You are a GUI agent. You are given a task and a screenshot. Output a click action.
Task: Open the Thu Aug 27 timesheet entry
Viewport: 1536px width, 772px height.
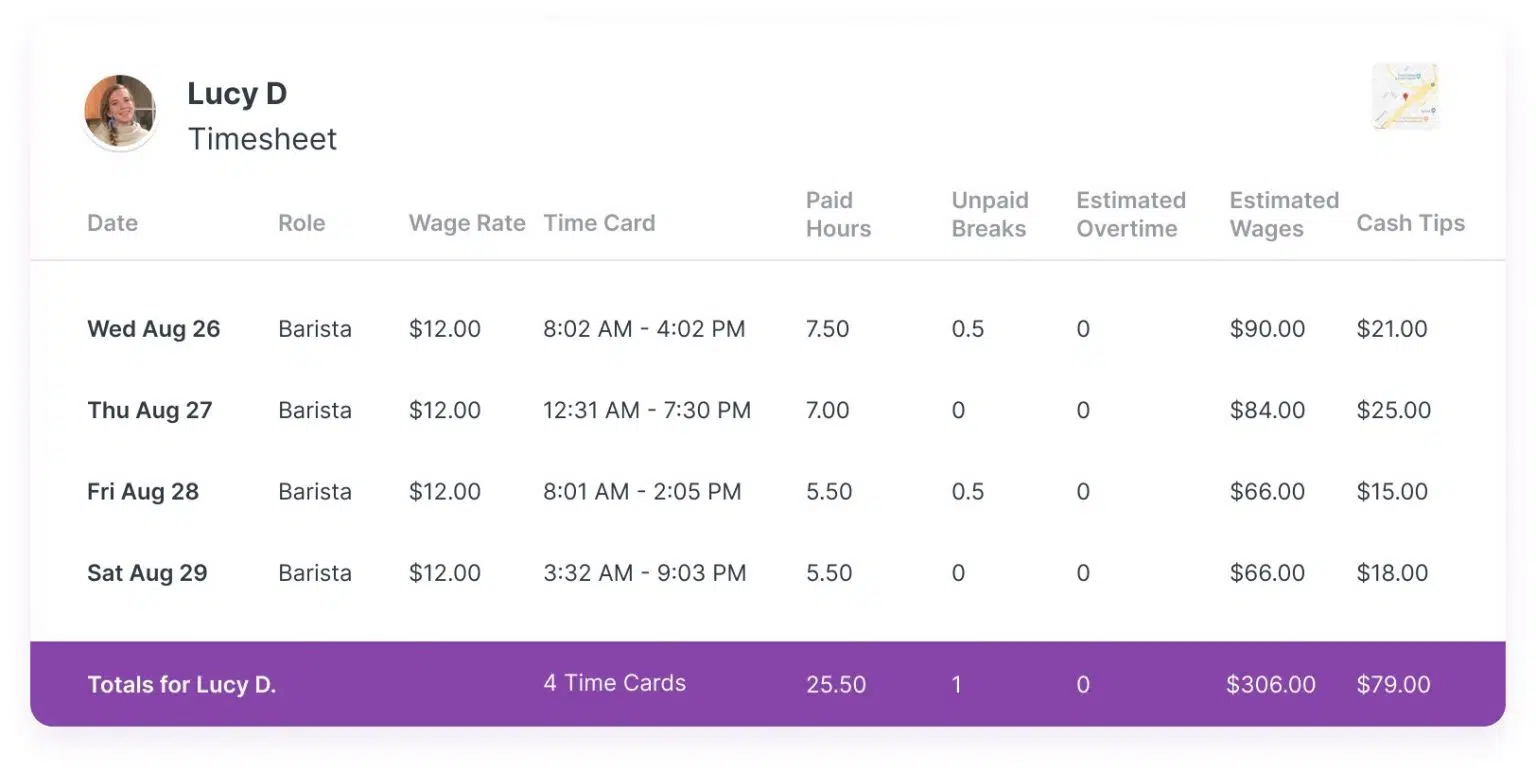click(x=150, y=410)
